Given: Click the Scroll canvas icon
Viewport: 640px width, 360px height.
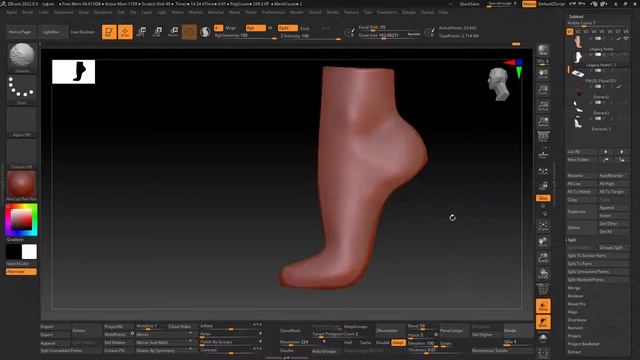Looking at the screenshot, I should (x=543, y=73).
